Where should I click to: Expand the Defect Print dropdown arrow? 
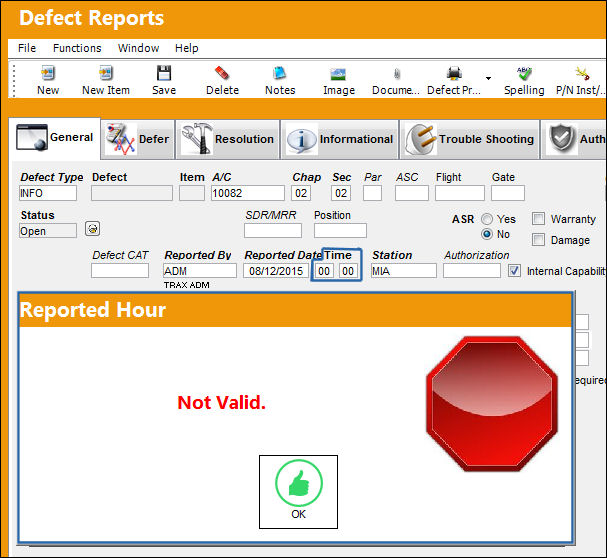[x=489, y=78]
